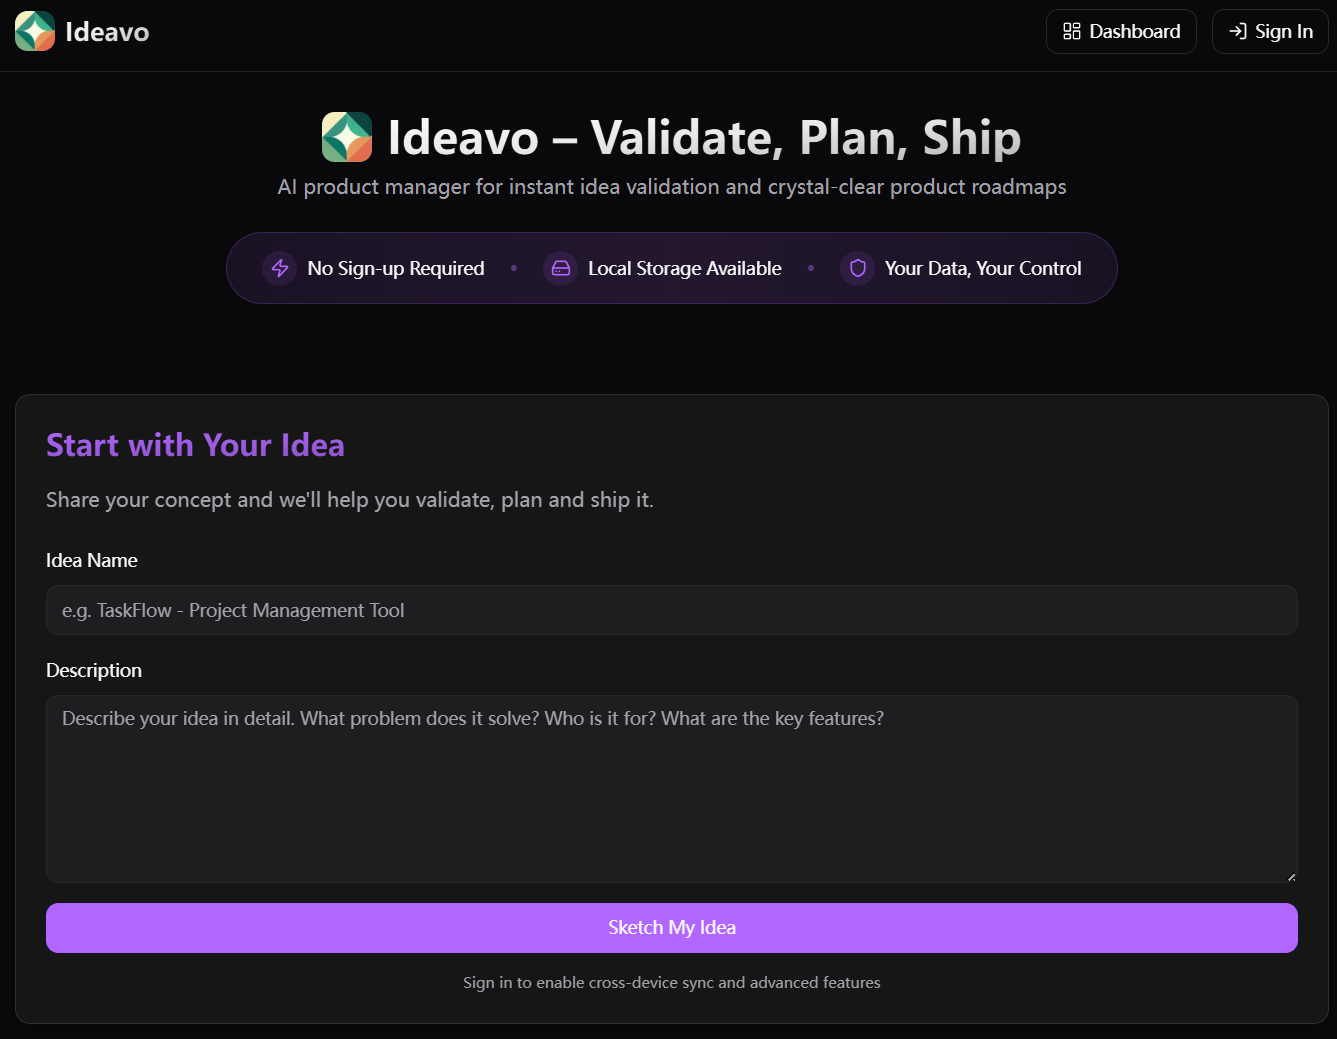Click the Description textarea resize handle

(x=1291, y=876)
